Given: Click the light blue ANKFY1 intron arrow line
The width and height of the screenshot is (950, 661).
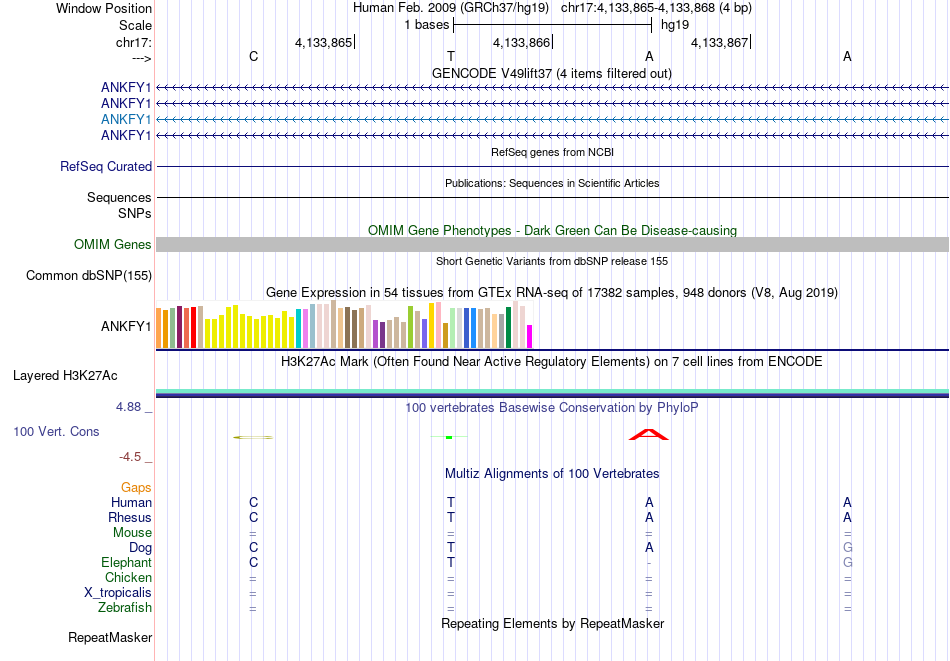Looking at the screenshot, I should pyautogui.click(x=552, y=119).
